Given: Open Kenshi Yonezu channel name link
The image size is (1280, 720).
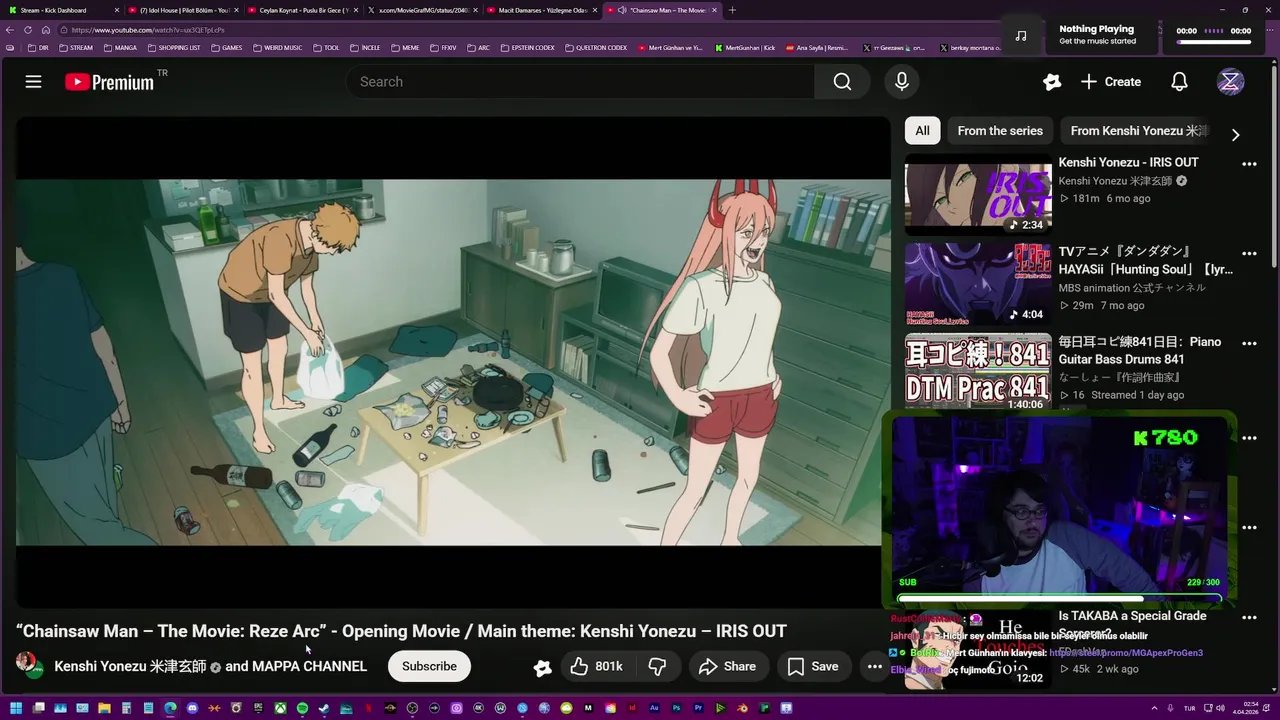Looking at the screenshot, I should pos(130,666).
